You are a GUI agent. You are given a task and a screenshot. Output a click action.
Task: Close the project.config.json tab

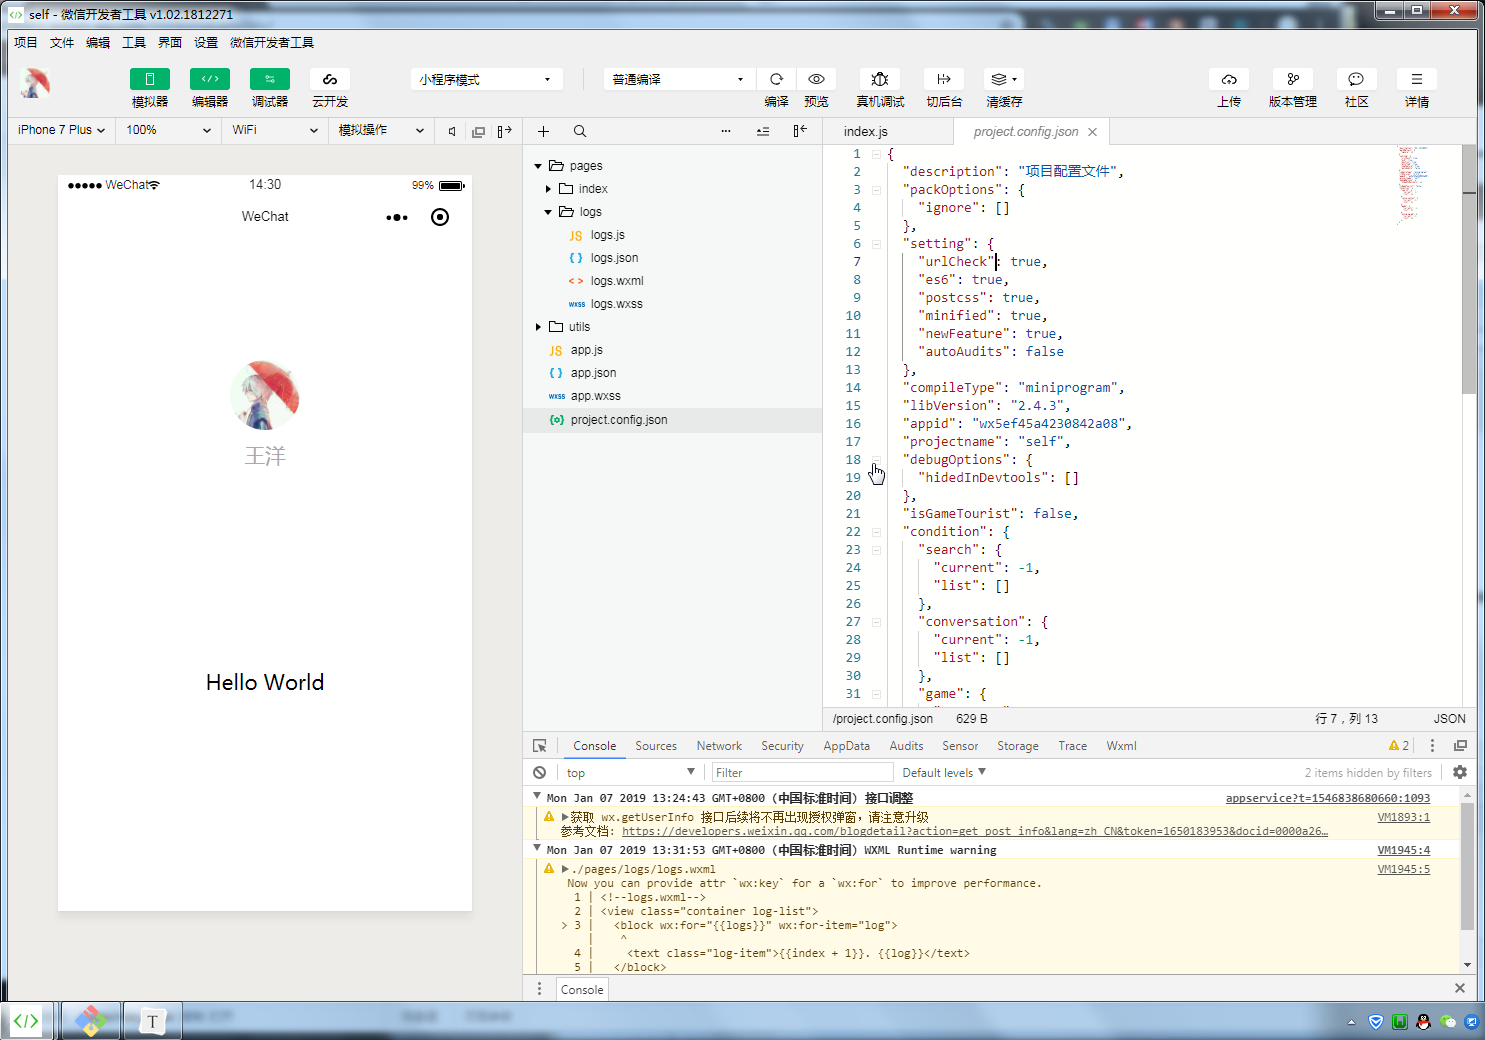click(x=1092, y=132)
